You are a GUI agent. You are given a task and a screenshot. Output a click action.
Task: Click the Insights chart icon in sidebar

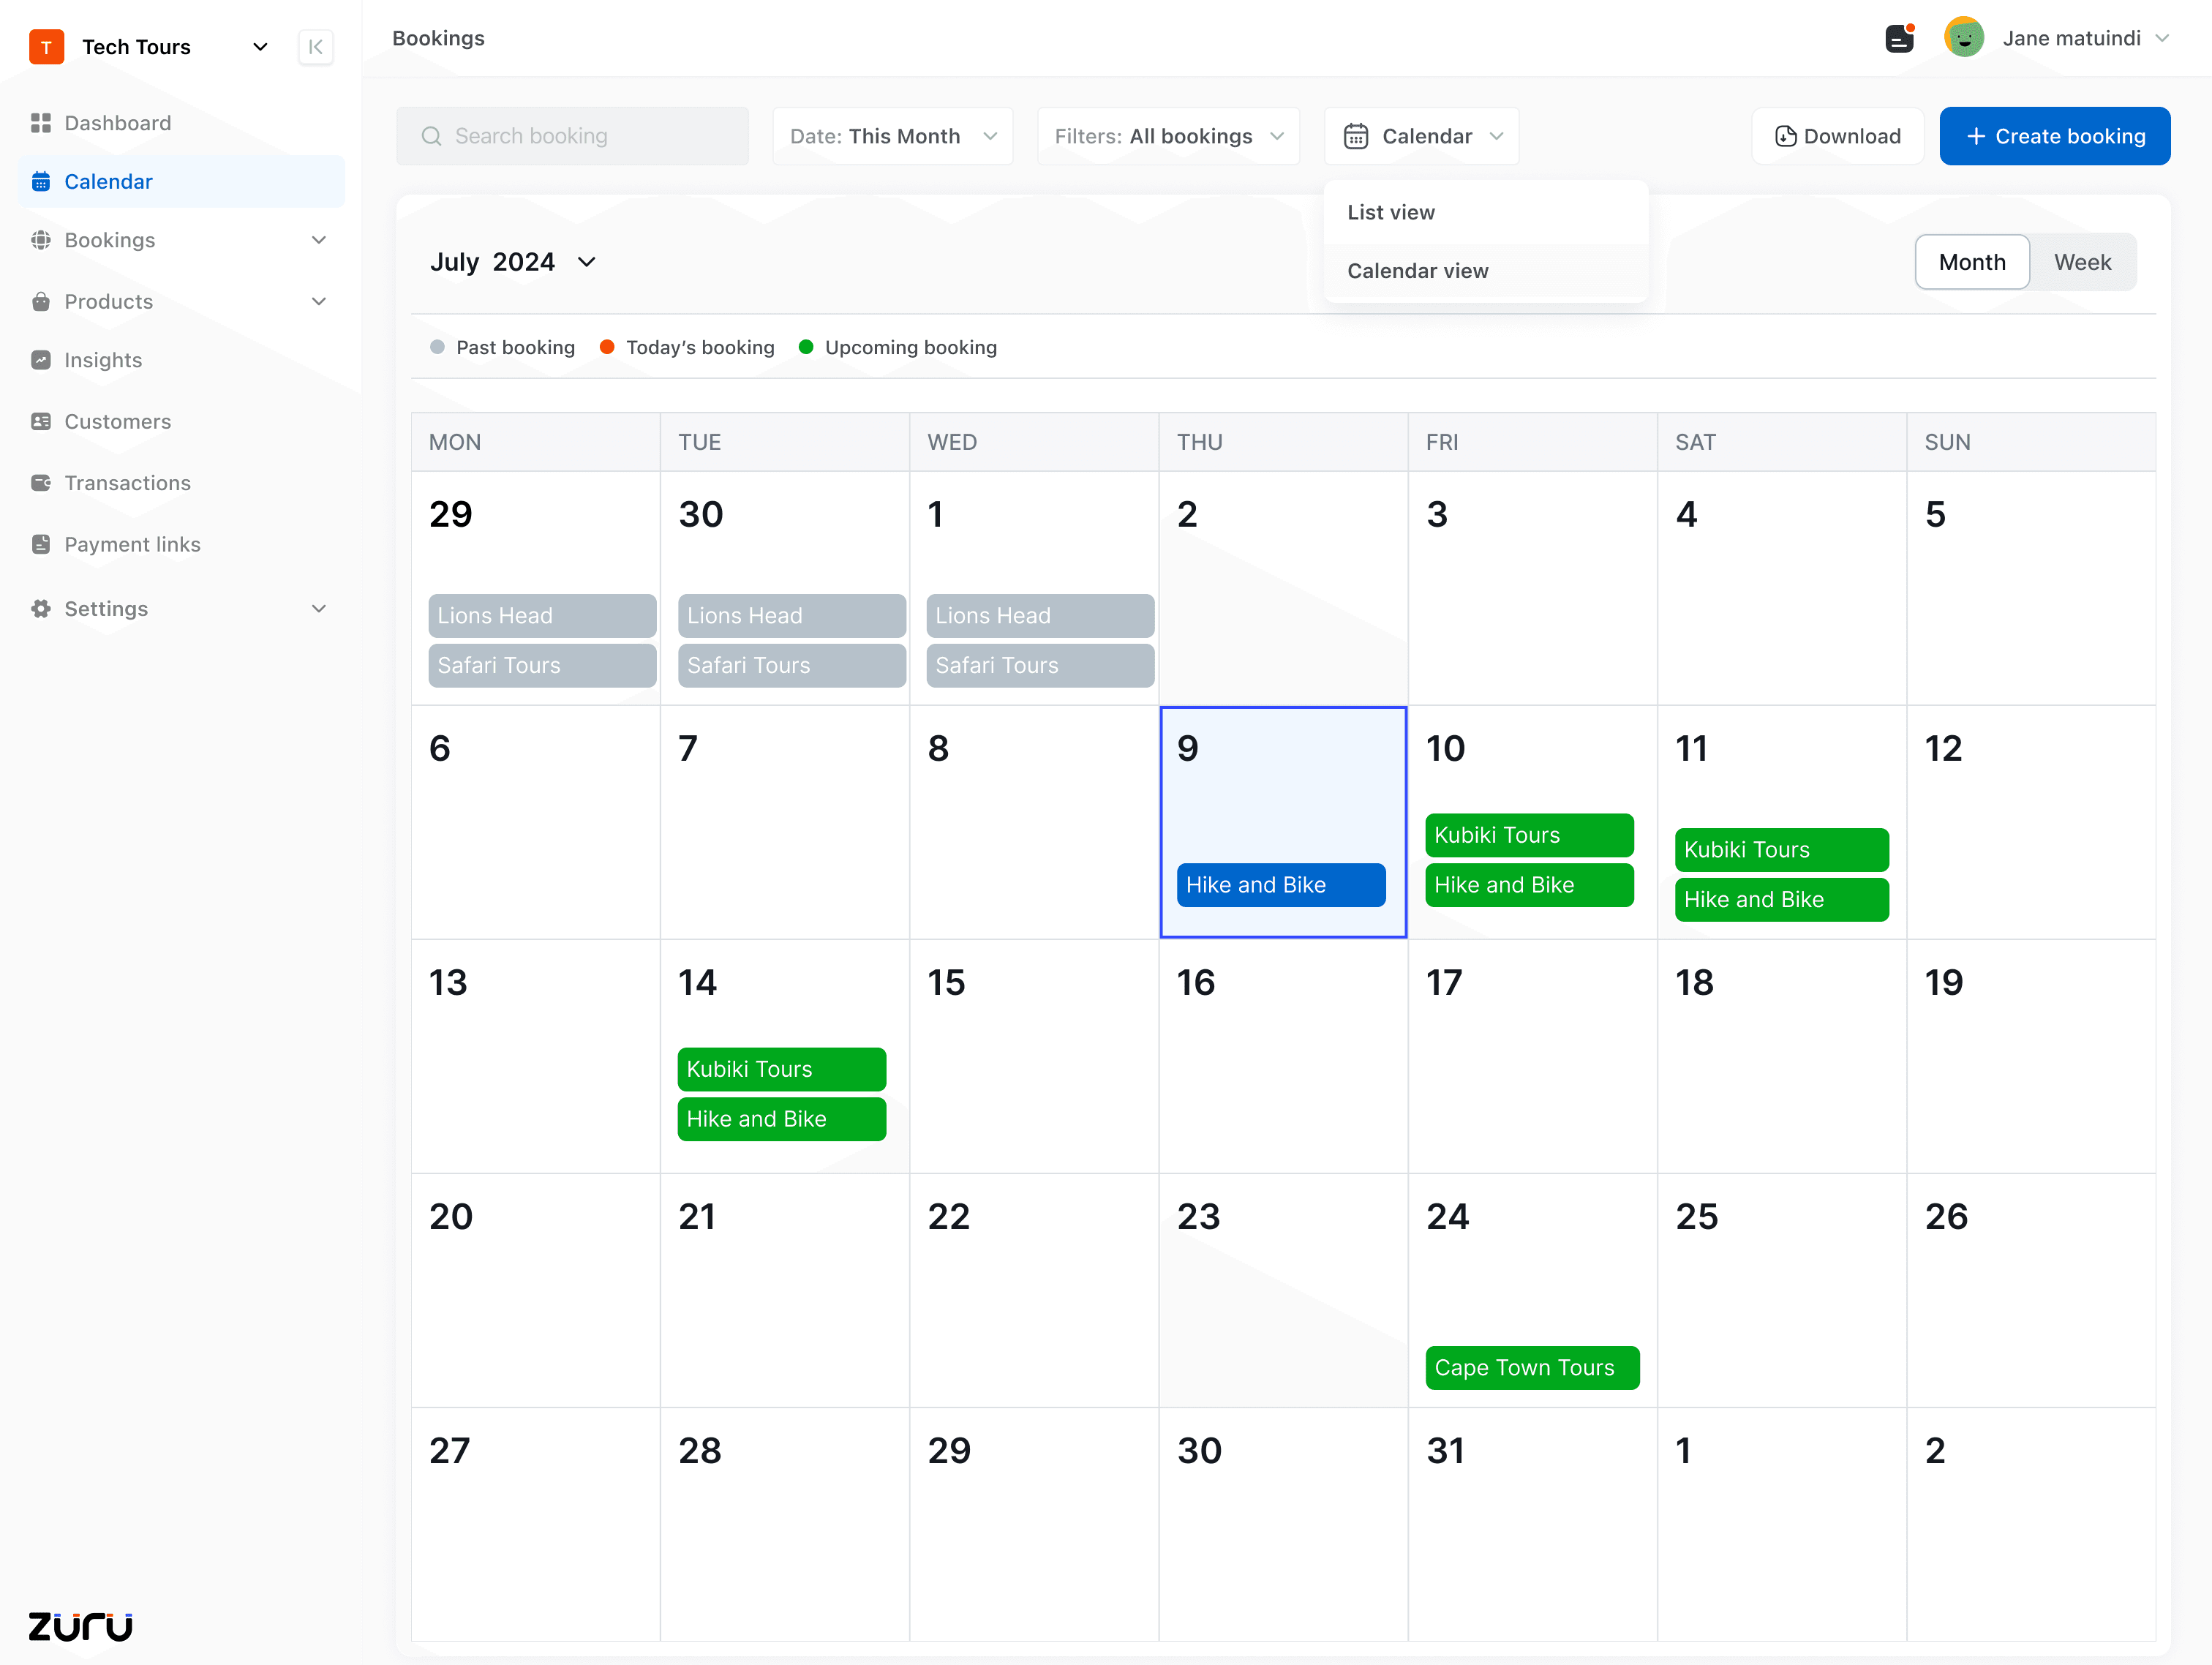[41, 360]
